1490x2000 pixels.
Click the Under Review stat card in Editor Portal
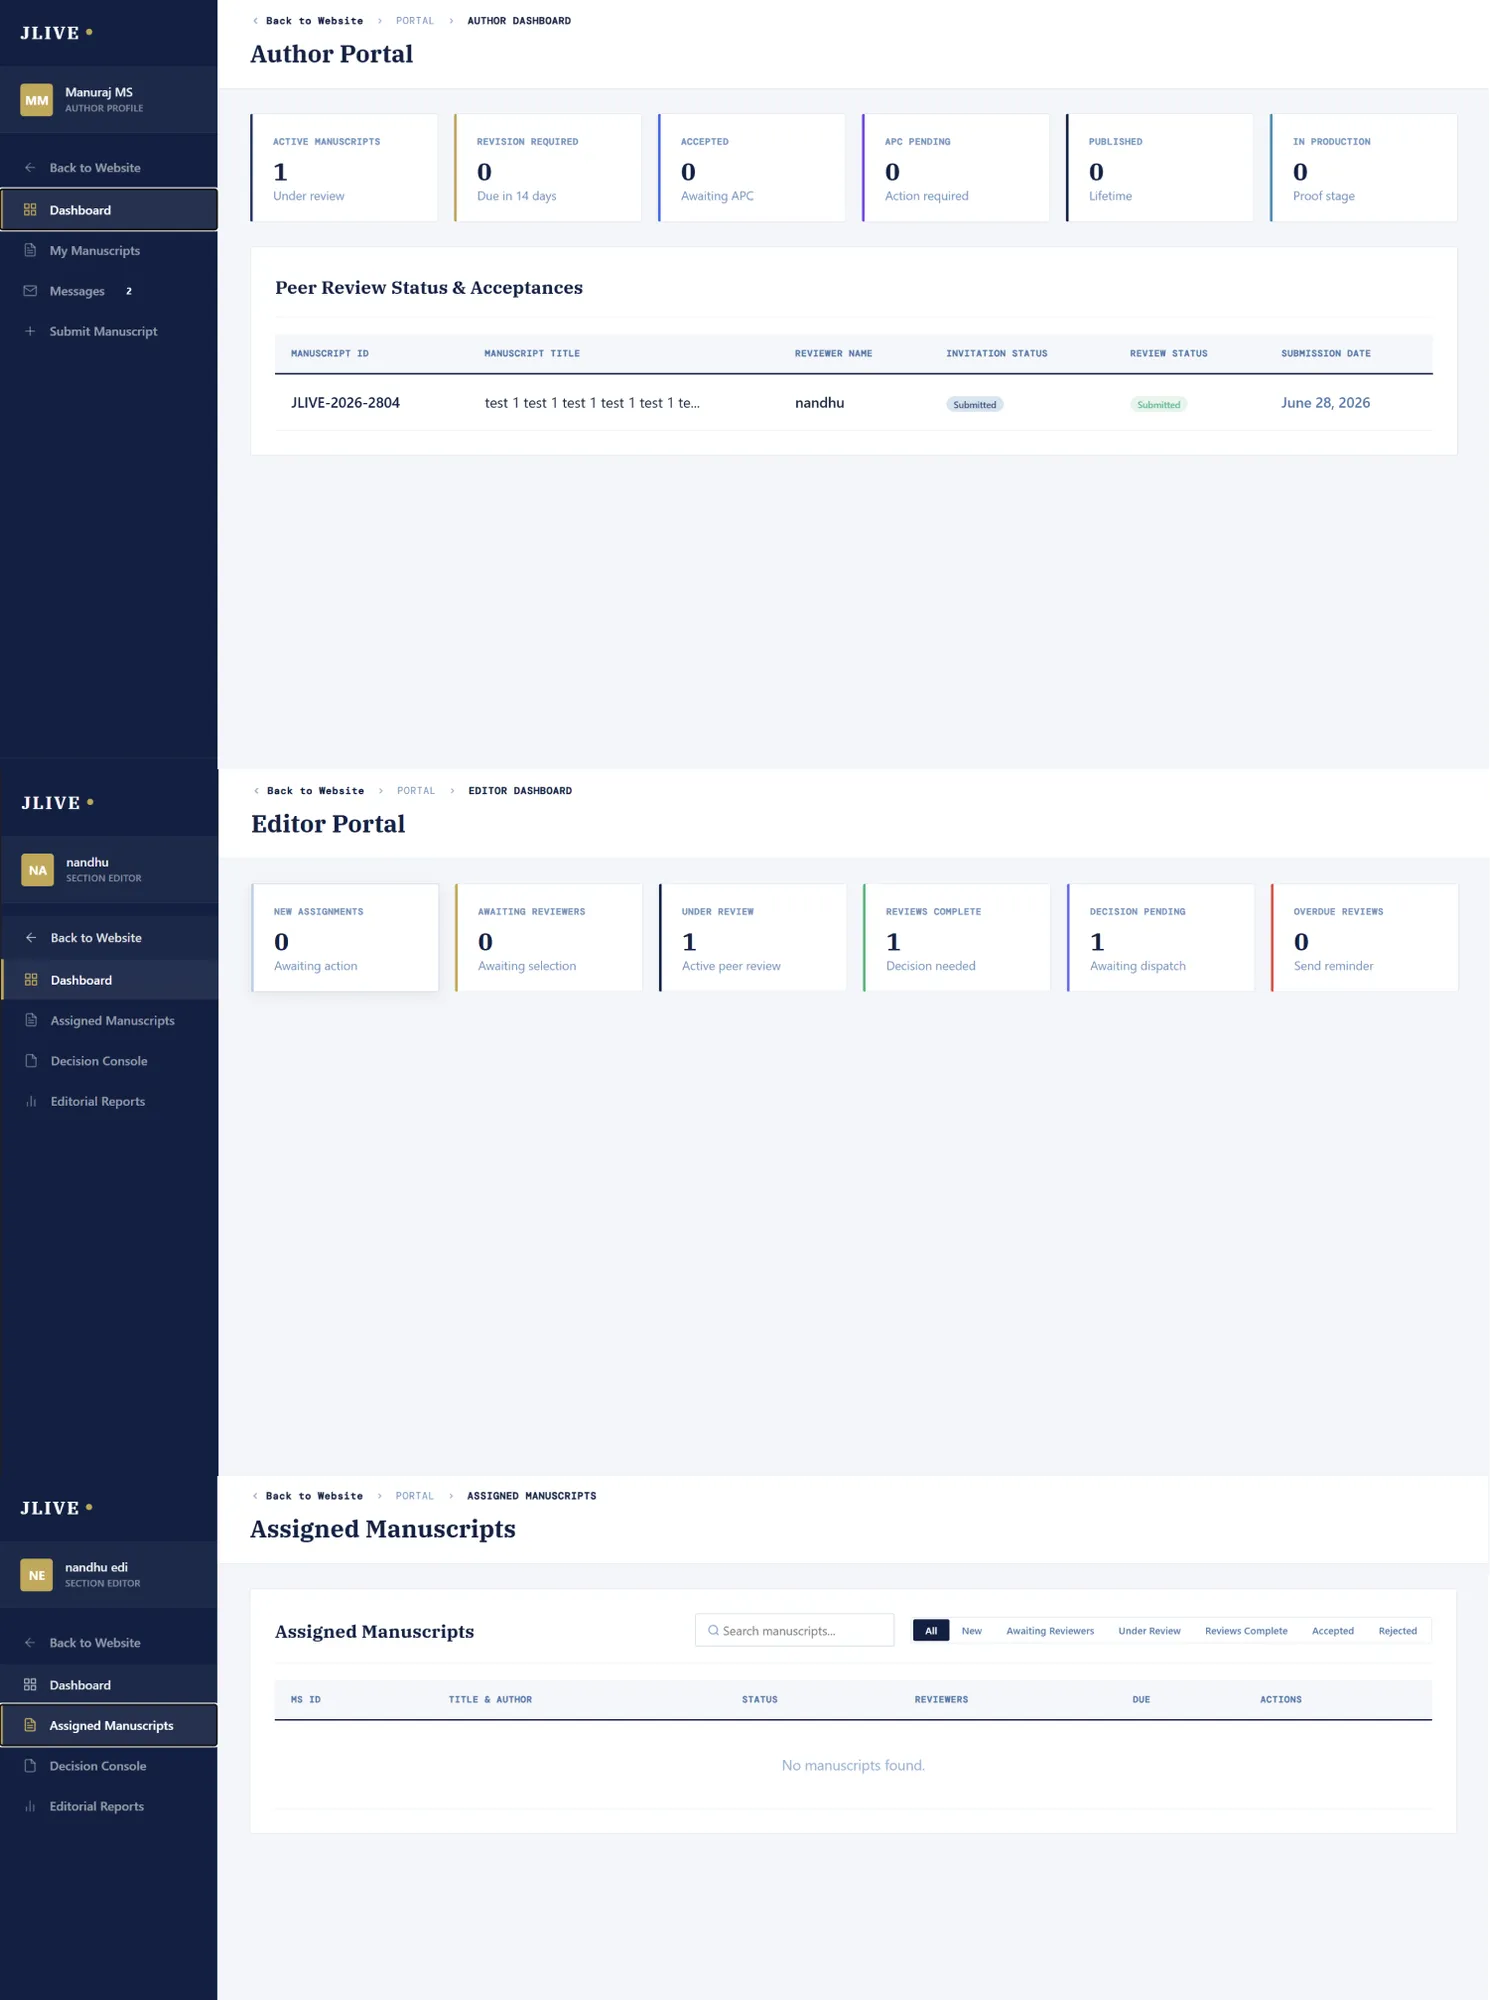click(x=753, y=938)
